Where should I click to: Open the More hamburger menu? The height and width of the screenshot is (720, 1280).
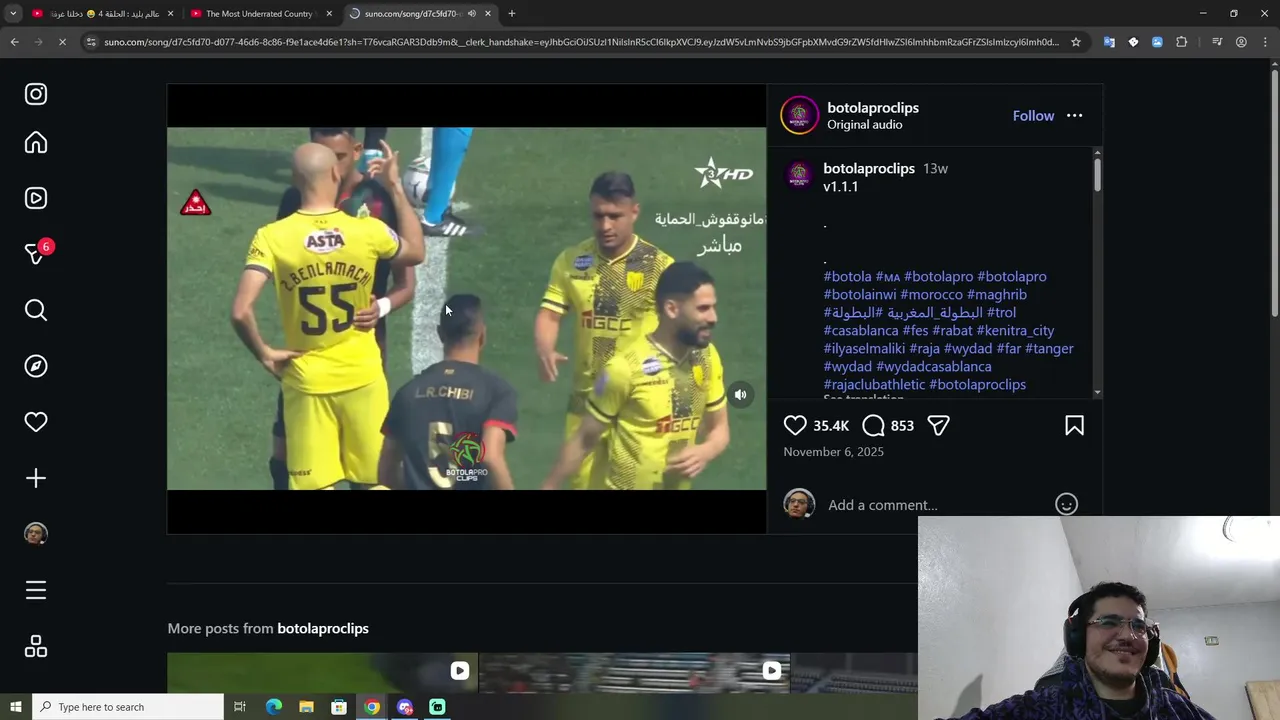pyautogui.click(x=36, y=590)
